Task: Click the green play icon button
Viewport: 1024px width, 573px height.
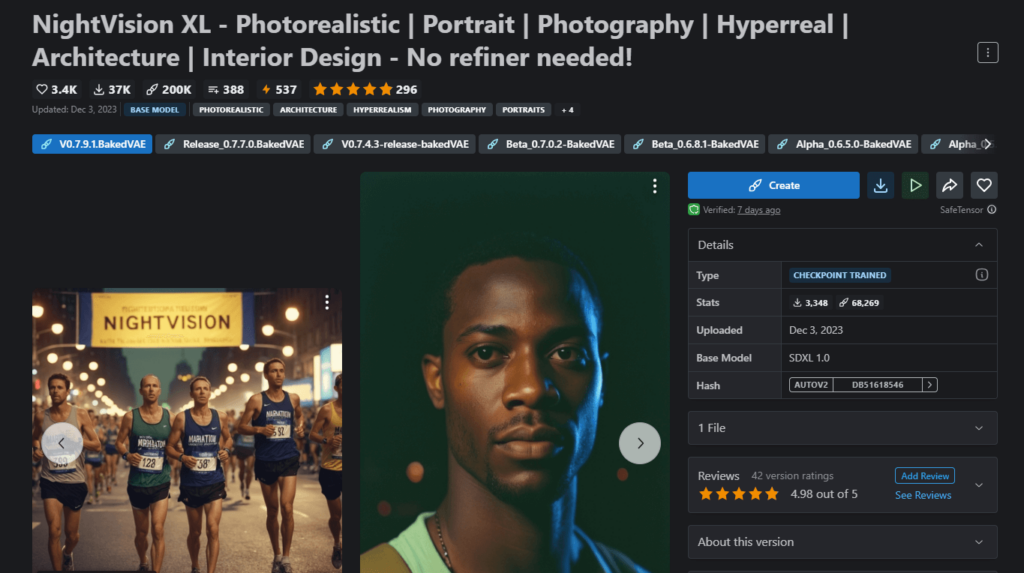Action: coord(915,185)
